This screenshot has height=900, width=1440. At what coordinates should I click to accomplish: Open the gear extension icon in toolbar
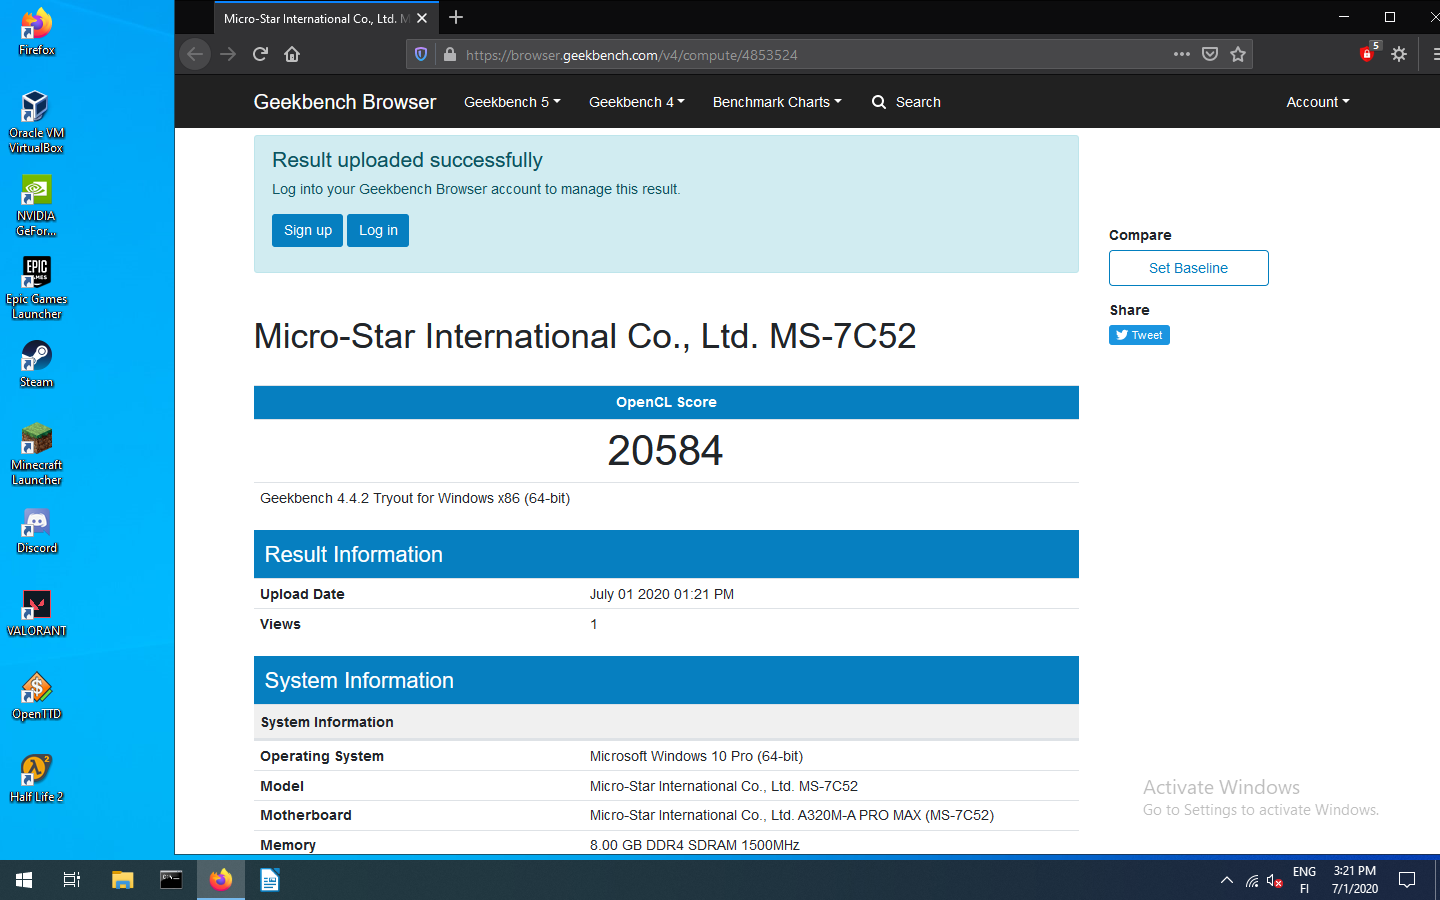pos(1399,54)
